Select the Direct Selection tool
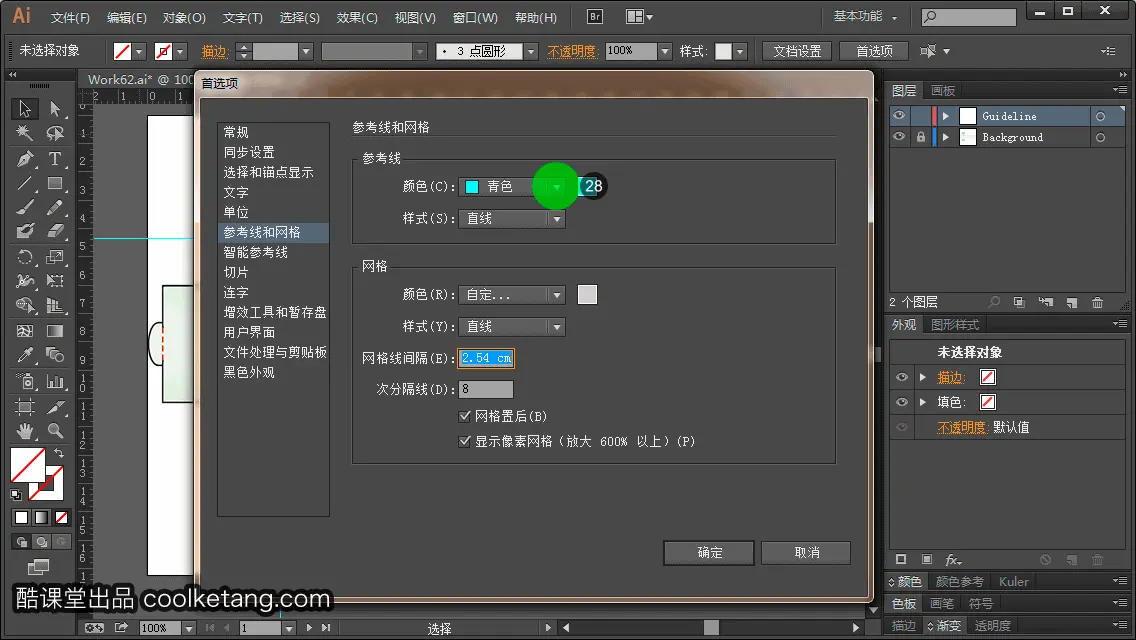The height and width of the screenshot is (640, 1136). [x=55, y=109]
